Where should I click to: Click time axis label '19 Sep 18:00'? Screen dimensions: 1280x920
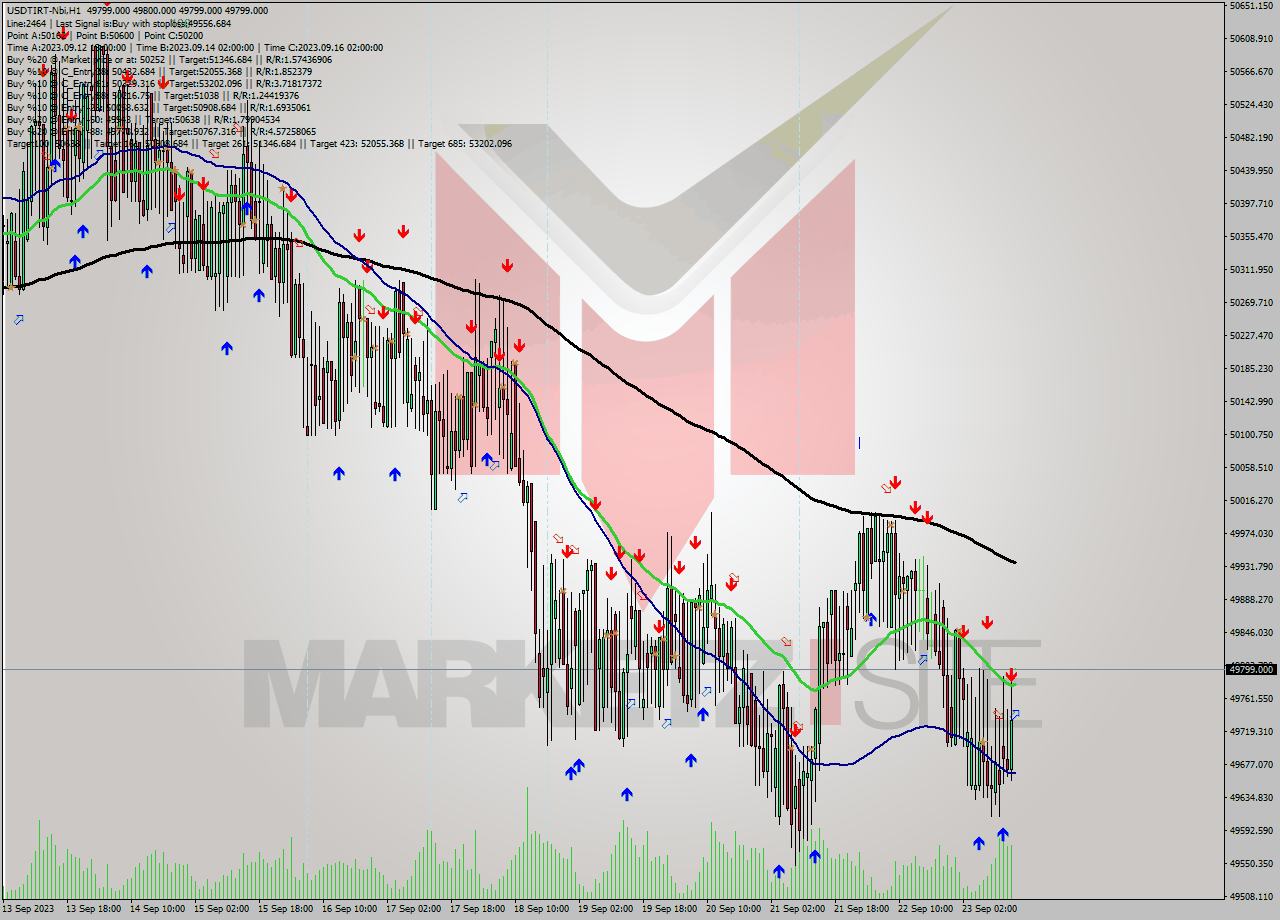pos(669,909)
